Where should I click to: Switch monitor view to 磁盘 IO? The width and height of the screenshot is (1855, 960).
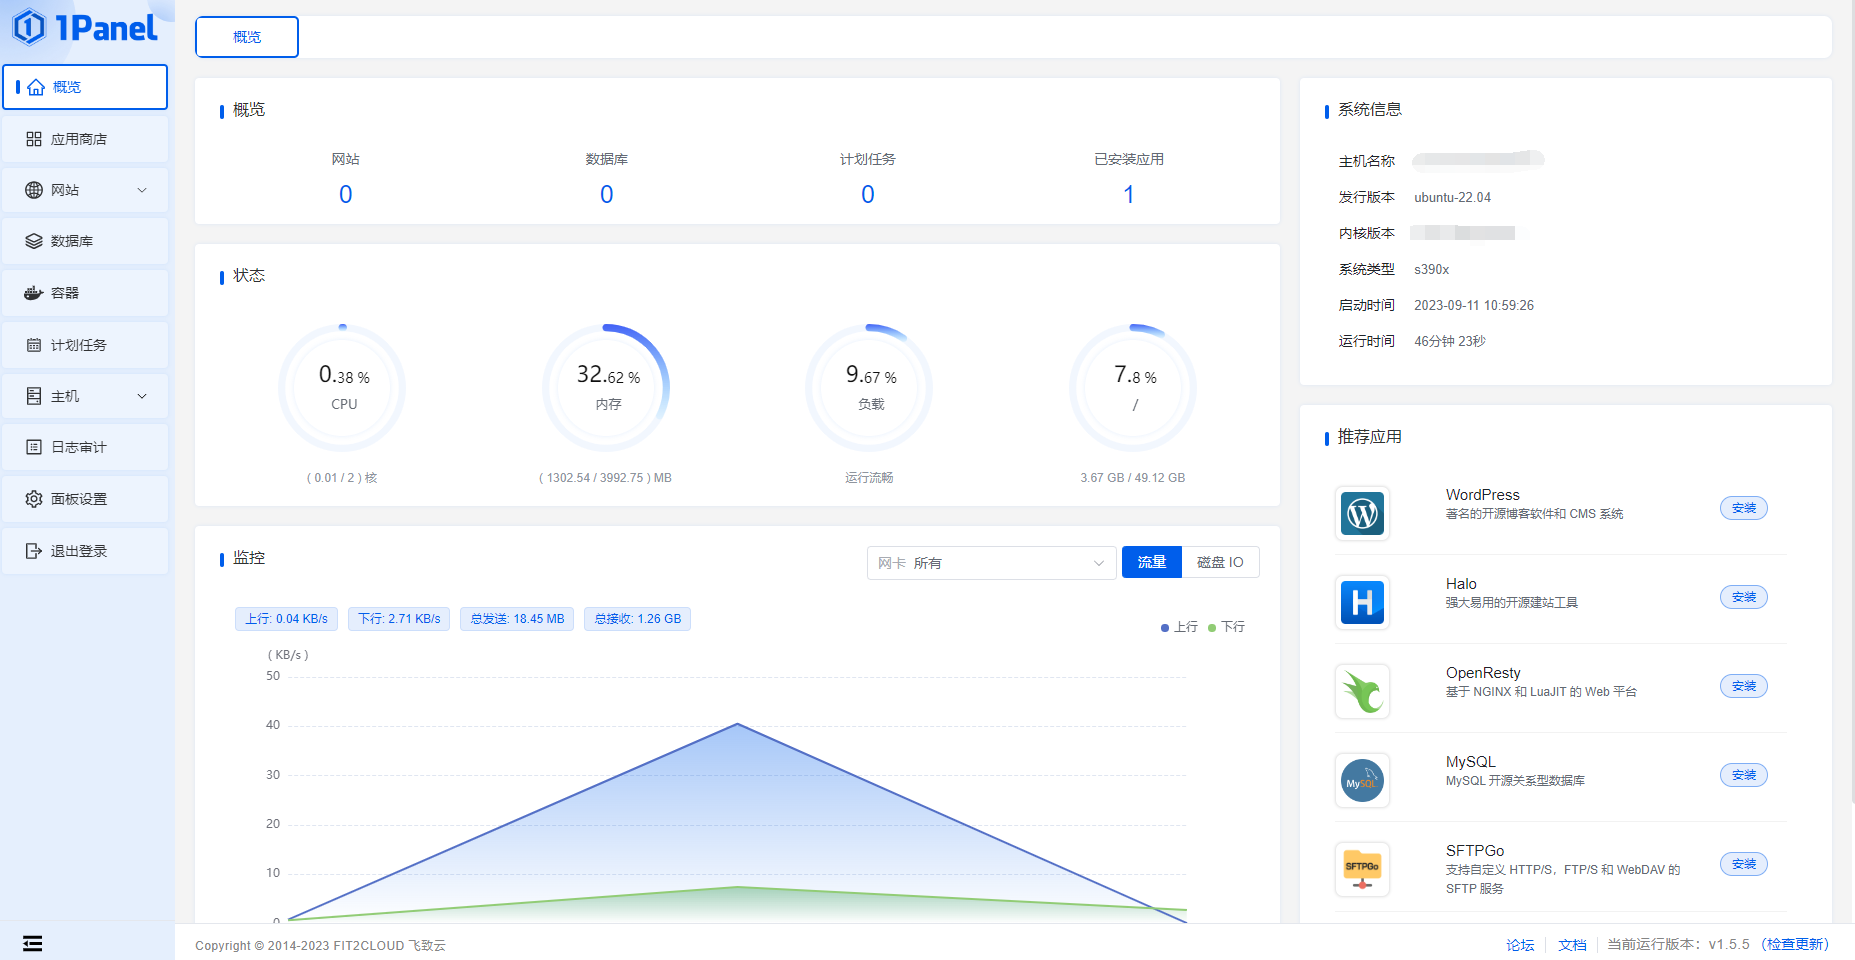click(x=1220, y=562)
